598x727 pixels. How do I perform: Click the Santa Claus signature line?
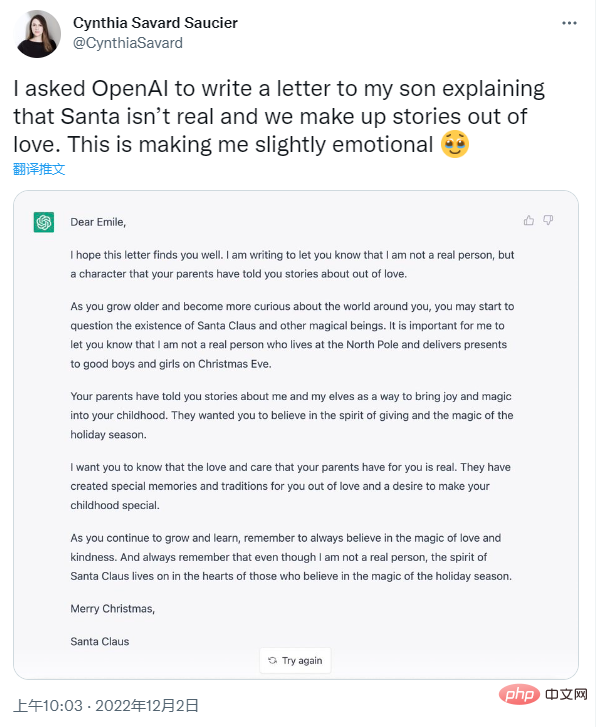click(x=100, y=641)
